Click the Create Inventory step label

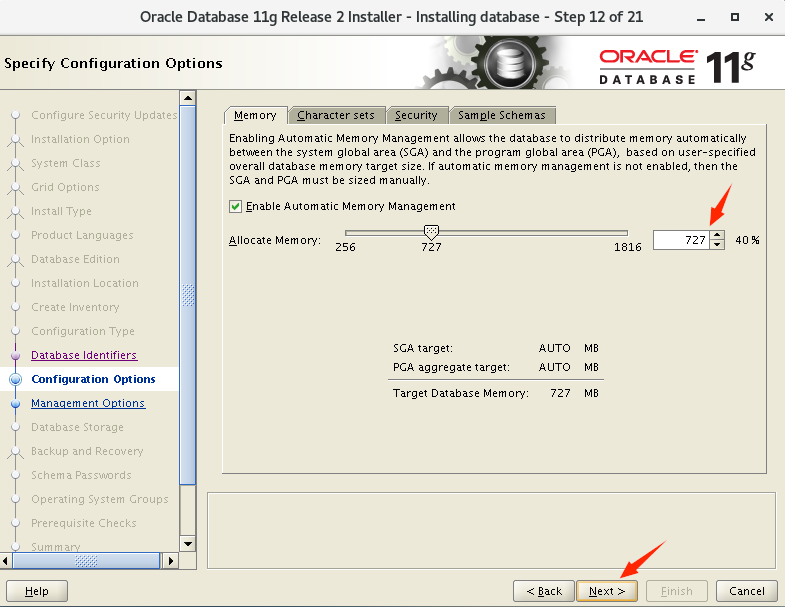pyautogui.click(x=75, y=307)
